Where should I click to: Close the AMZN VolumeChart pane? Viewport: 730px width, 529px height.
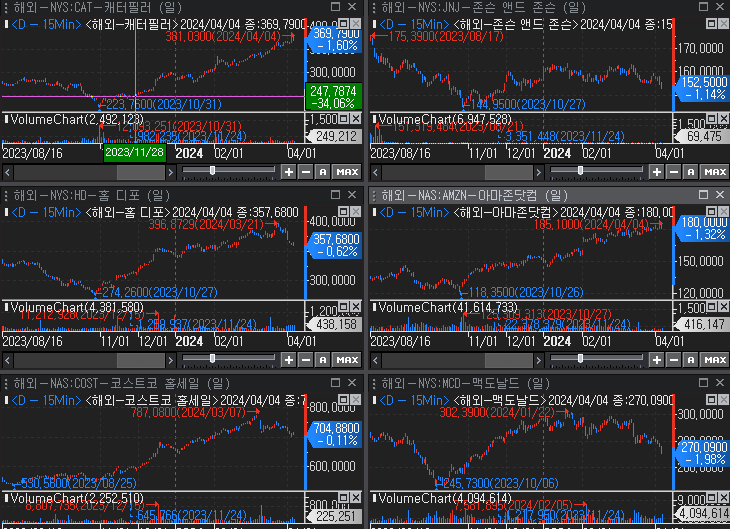pyautogui.click(x=724, y=307)
